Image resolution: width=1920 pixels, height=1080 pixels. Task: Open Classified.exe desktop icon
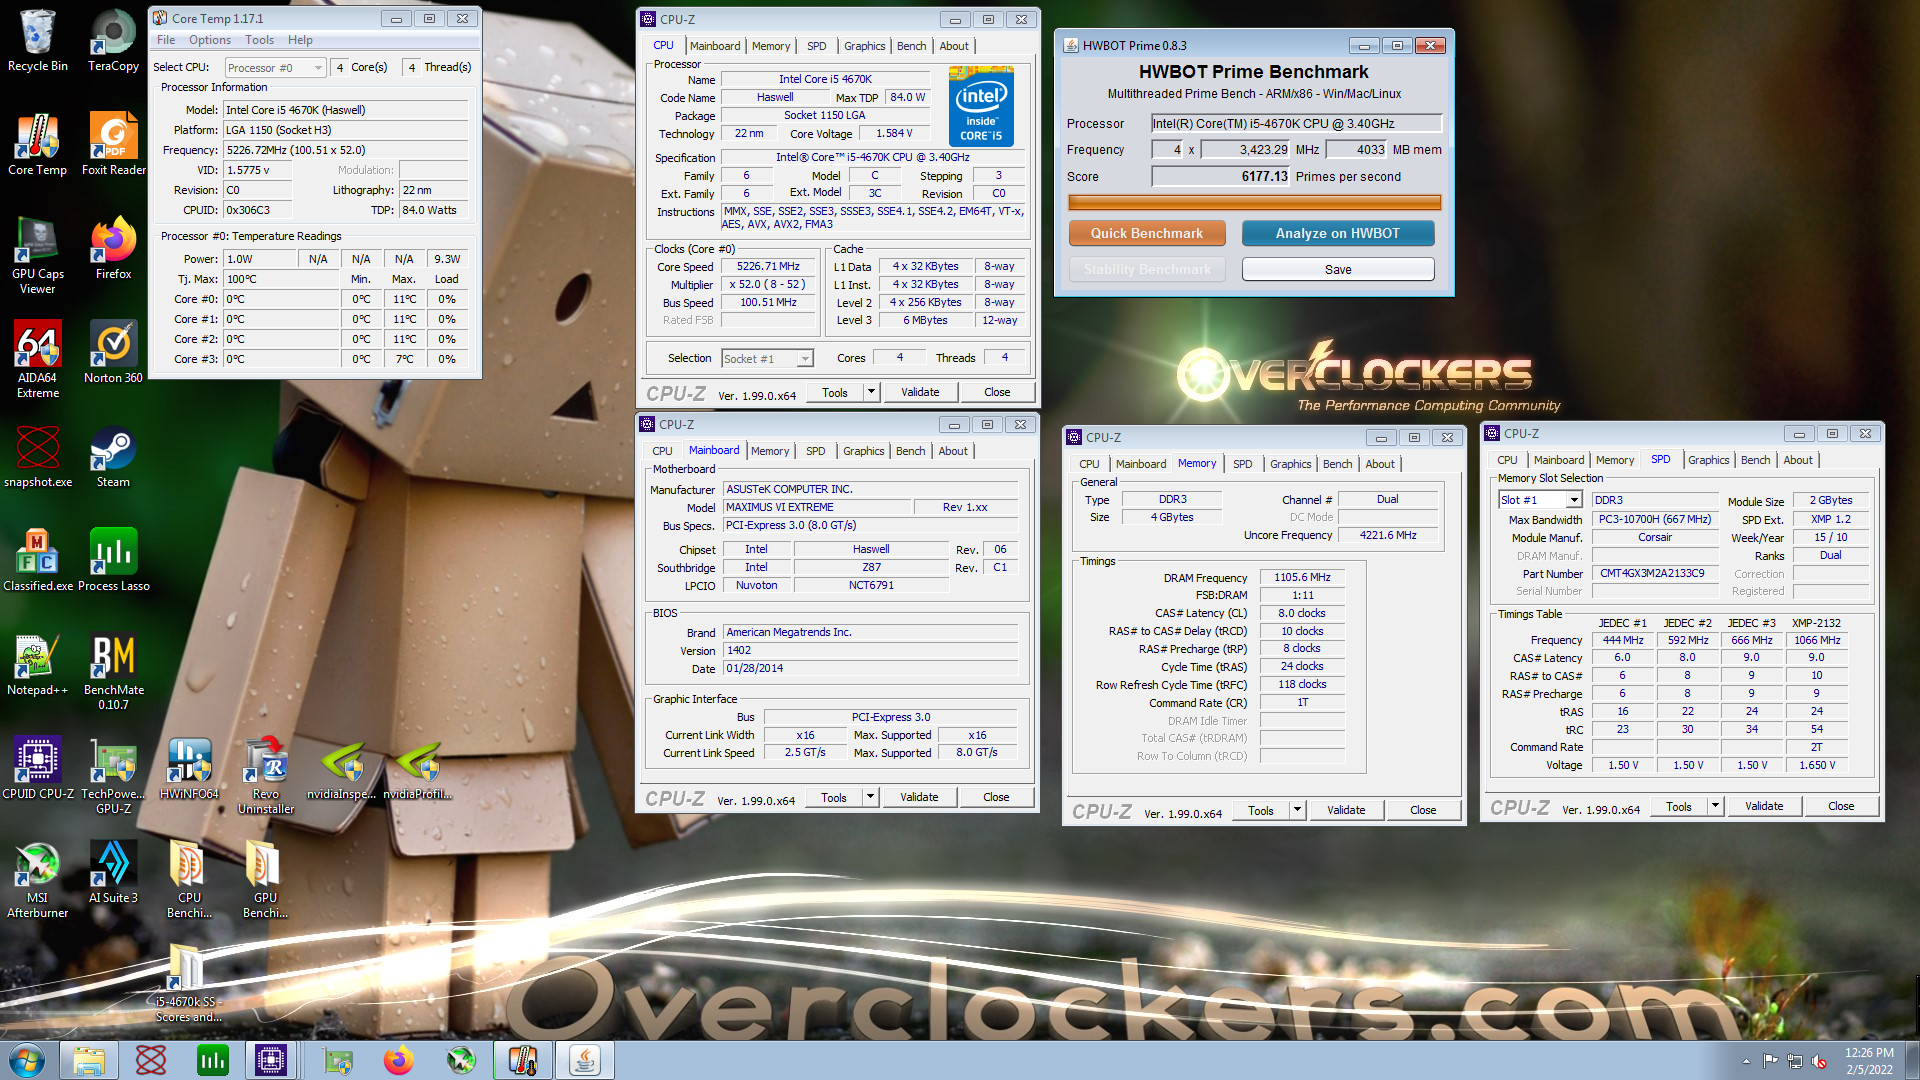click(38, 560)
